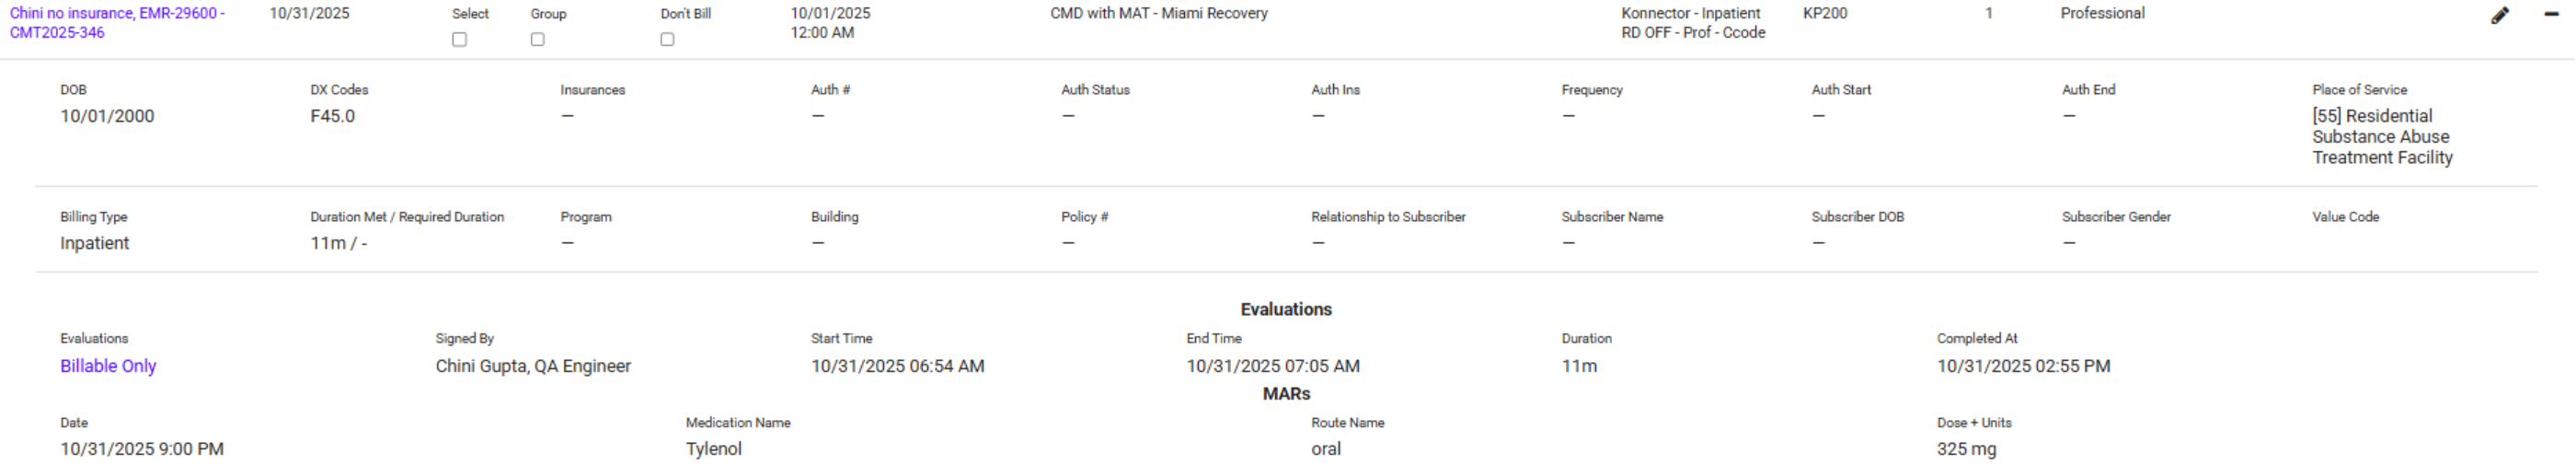Click the KP200 code
Screen dimensions: 2576x466
(x=1825, y=13)
